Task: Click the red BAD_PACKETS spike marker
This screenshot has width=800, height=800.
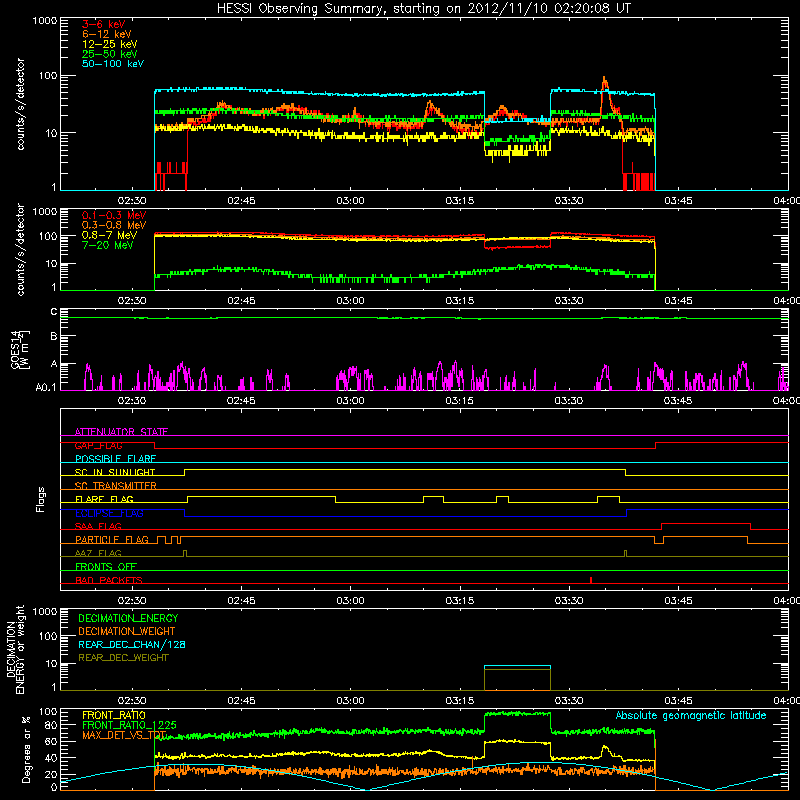Action: coord(591,580)
